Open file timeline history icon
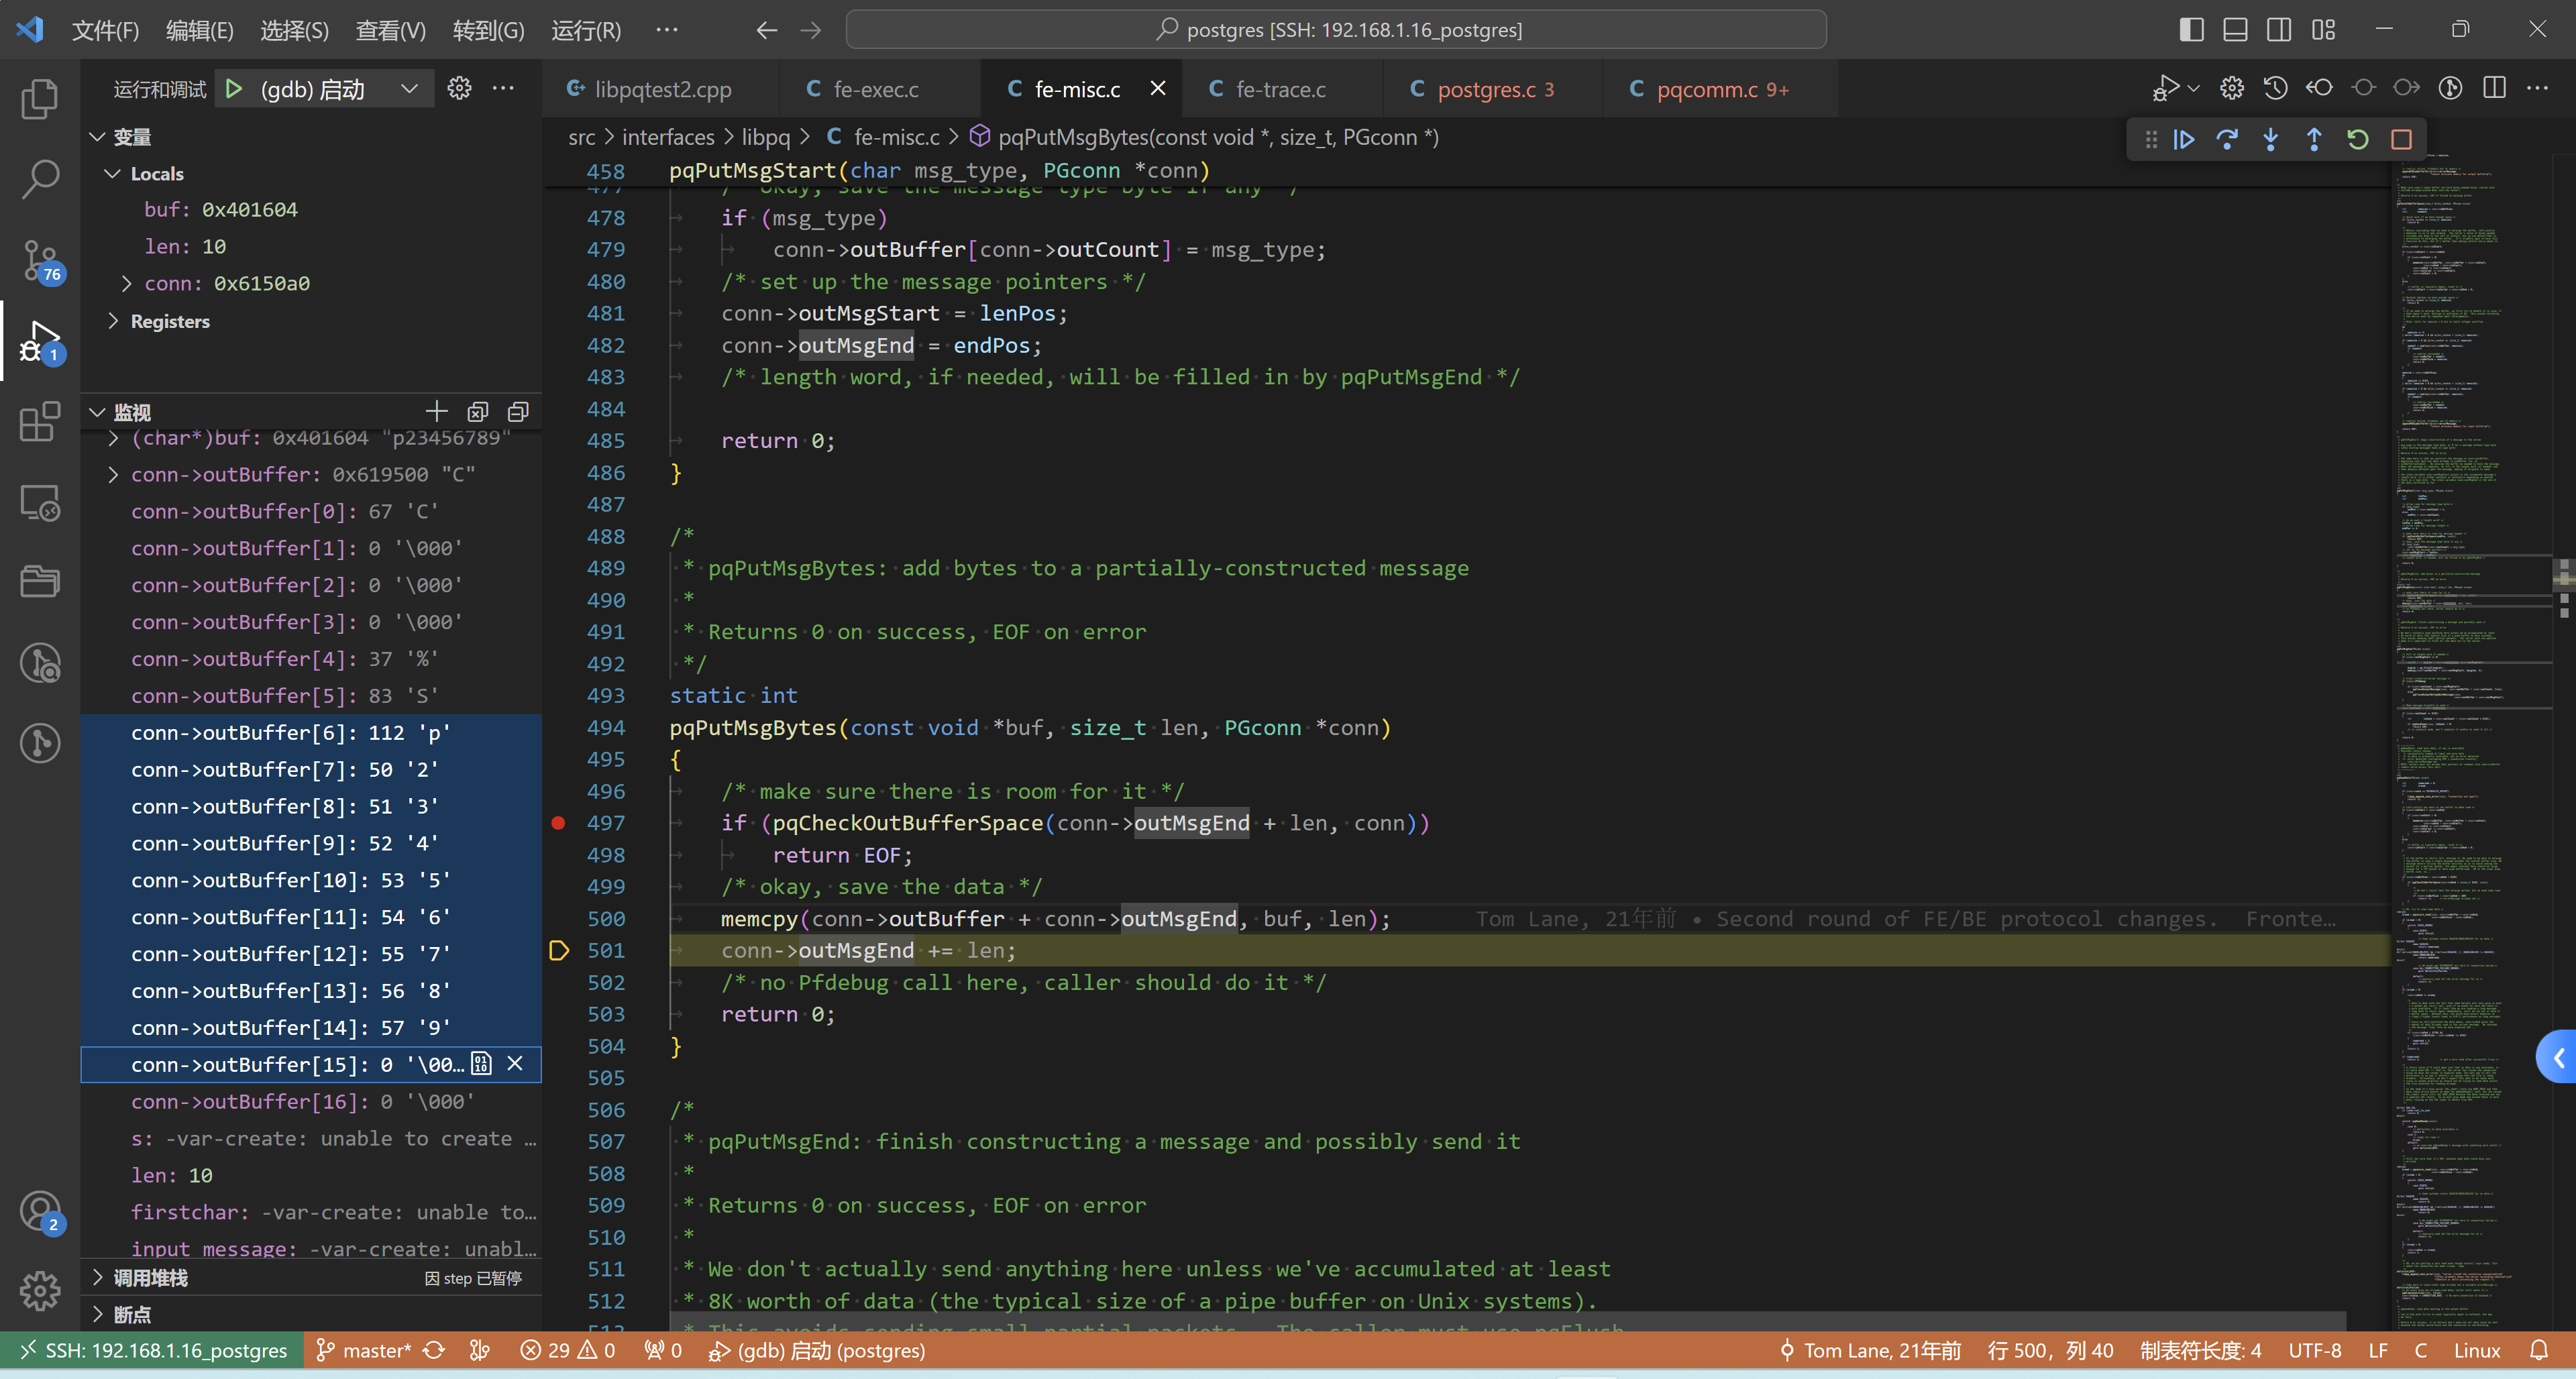Image resolution: width=2576 pixels, height=1379 pixels. (2276, 88)
